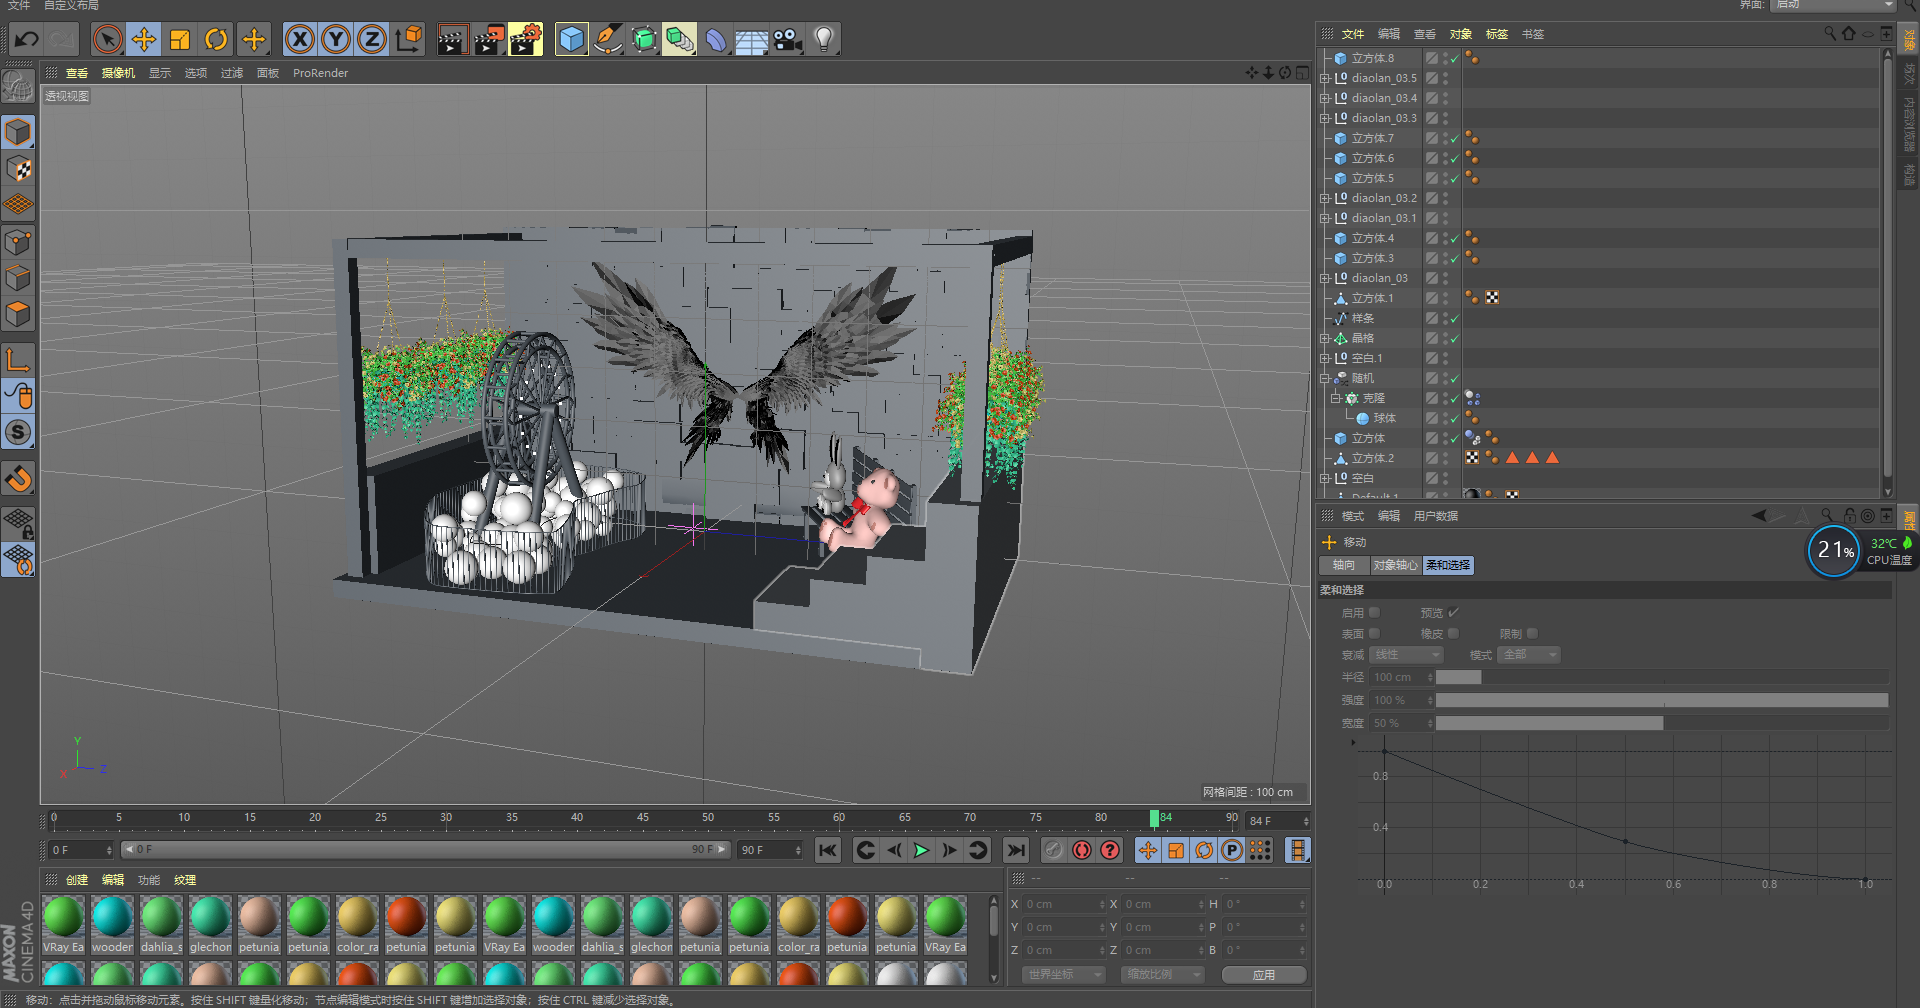Toggle the 橡皮 checkbox
This screenshot has width=1920, height=1008.
point(1454,634)
